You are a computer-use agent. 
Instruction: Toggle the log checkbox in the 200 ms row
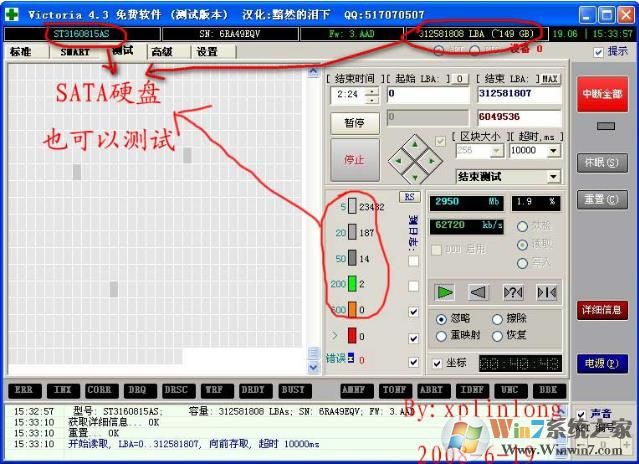[413, 286]
